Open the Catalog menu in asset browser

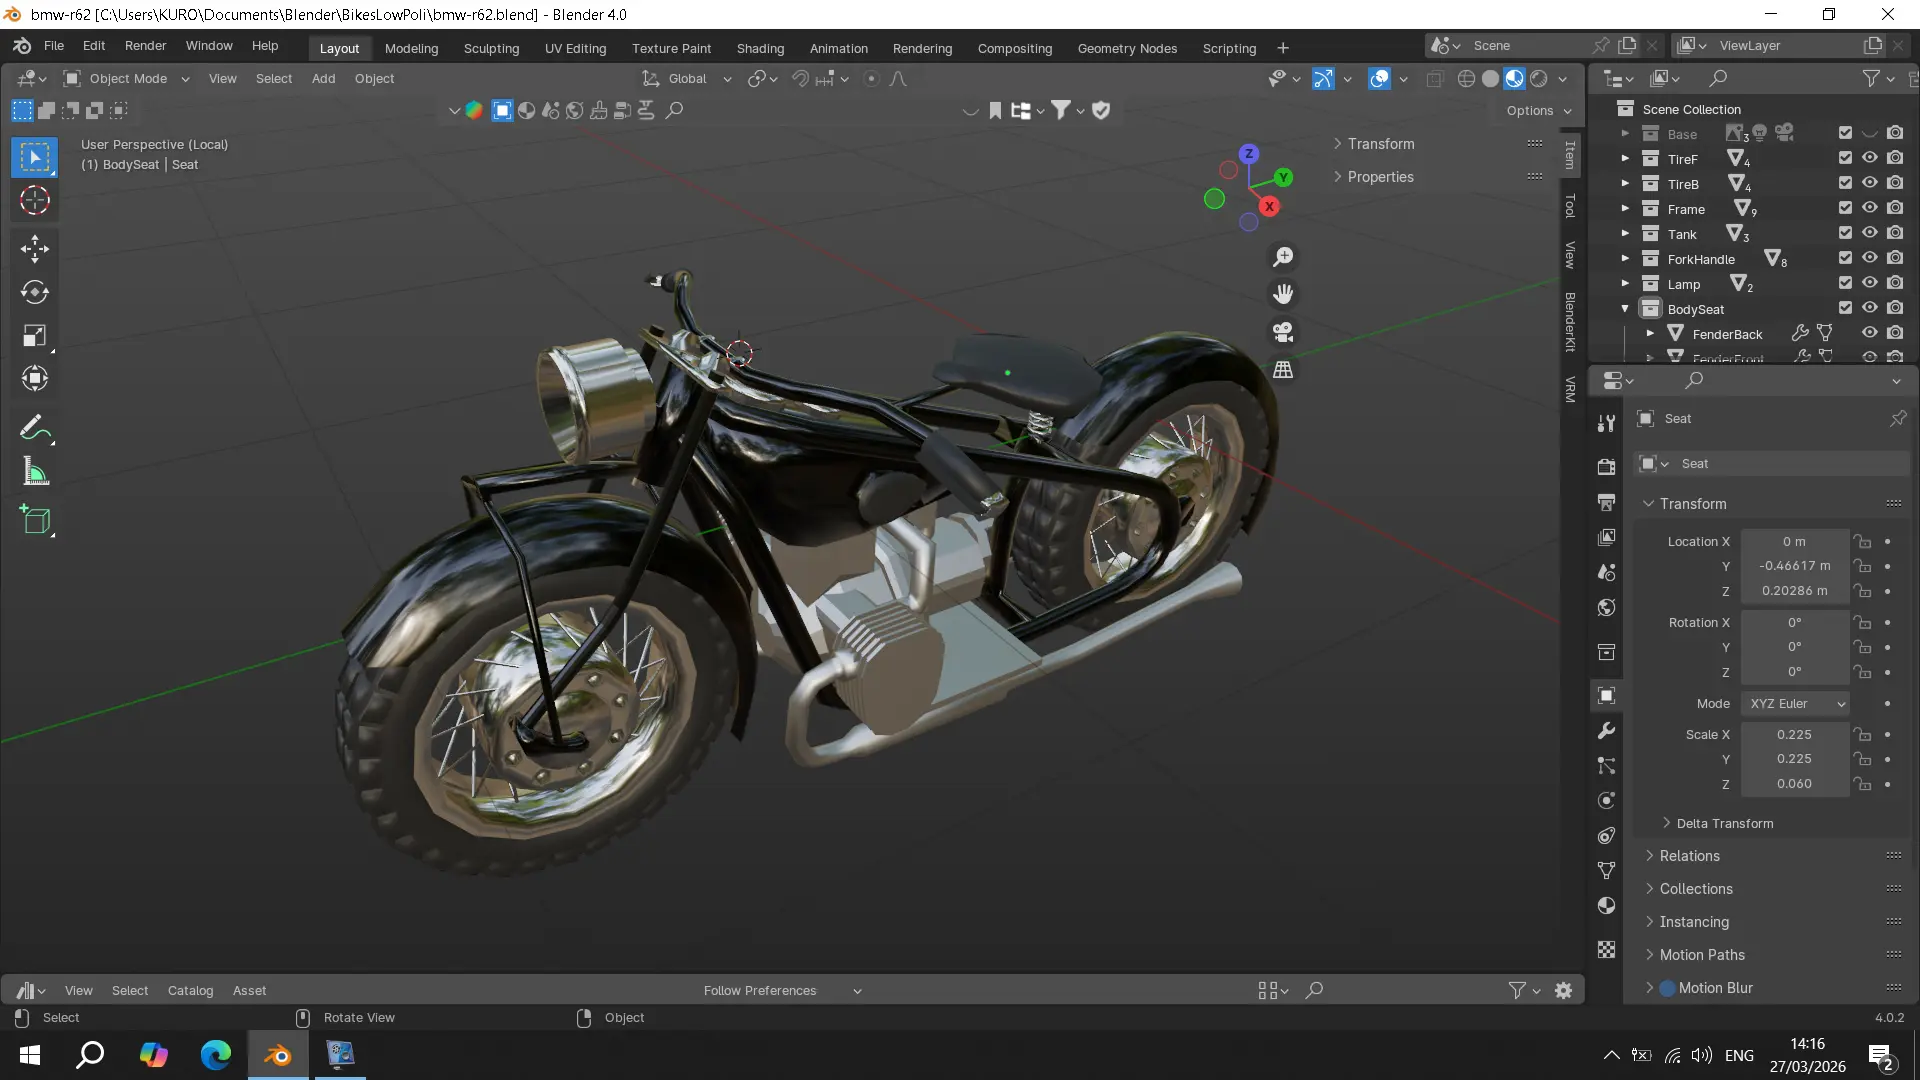click(190, 991)
